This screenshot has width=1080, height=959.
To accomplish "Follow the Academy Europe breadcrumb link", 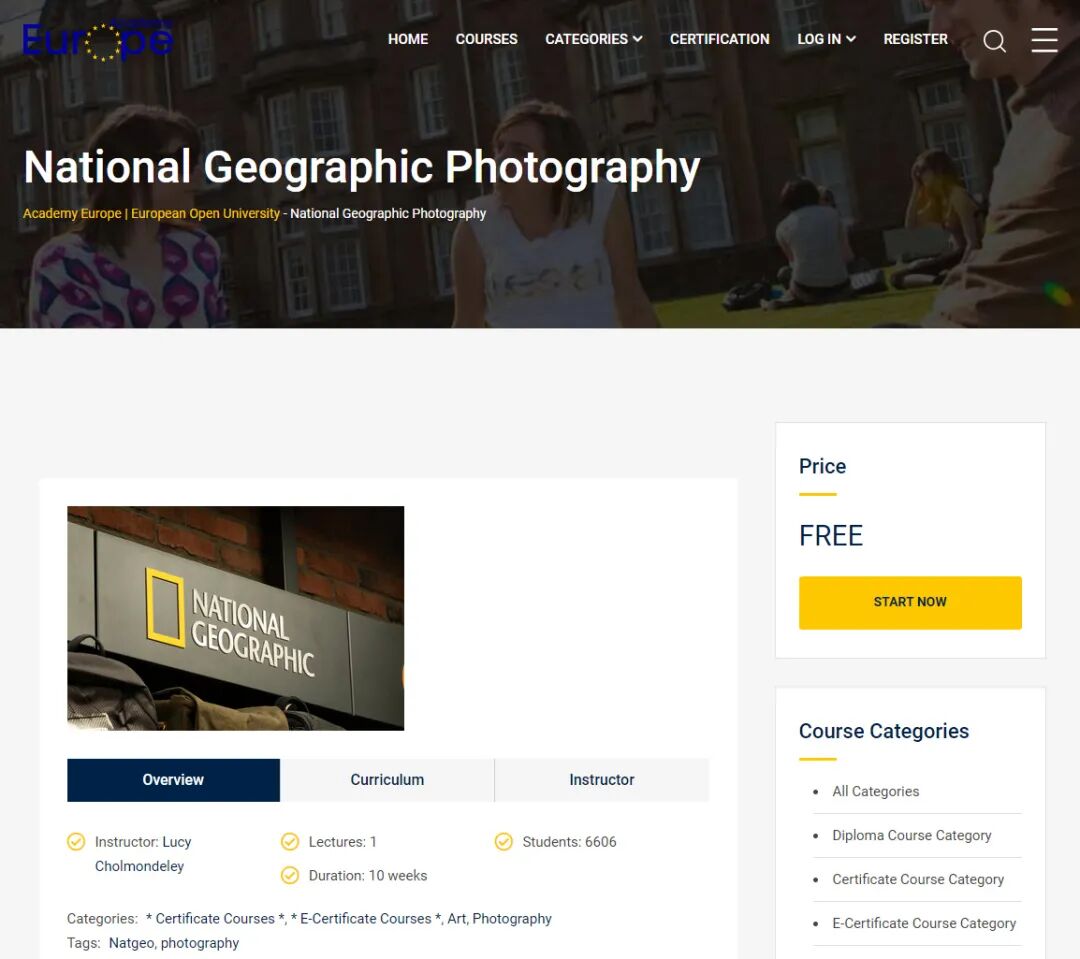I will coord(152,214).
